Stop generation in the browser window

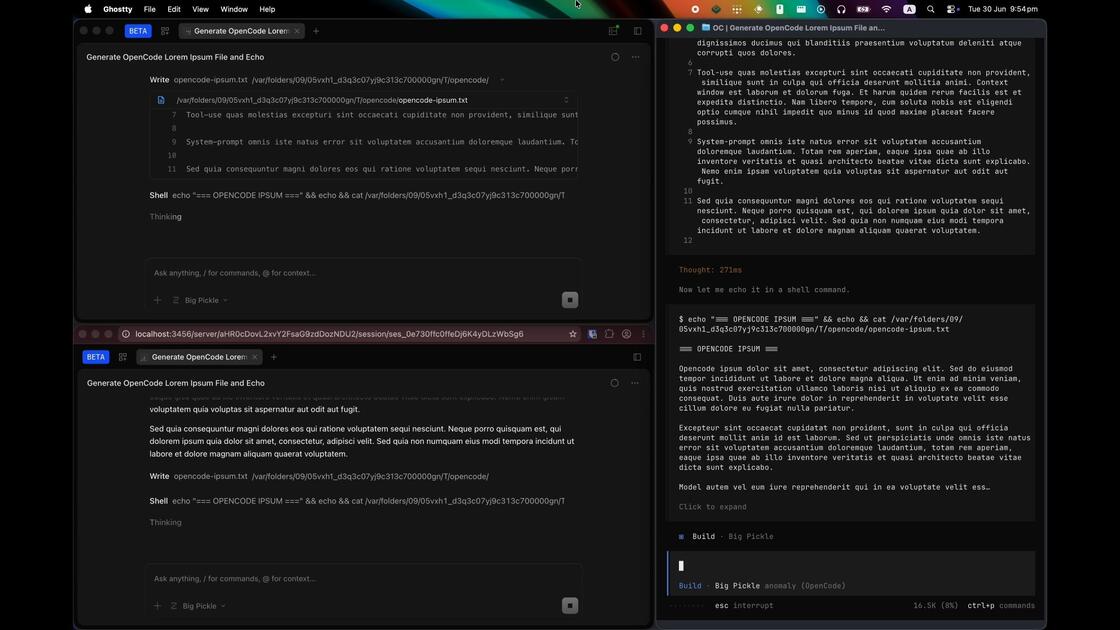click(569, 606)
